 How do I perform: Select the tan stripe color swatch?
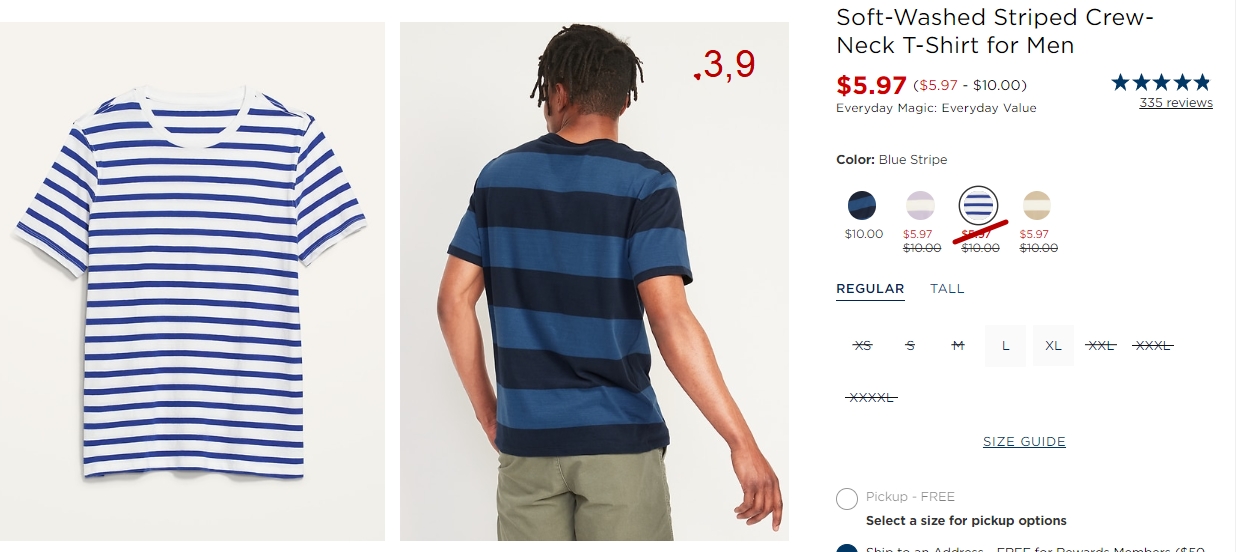point(1036,206)
